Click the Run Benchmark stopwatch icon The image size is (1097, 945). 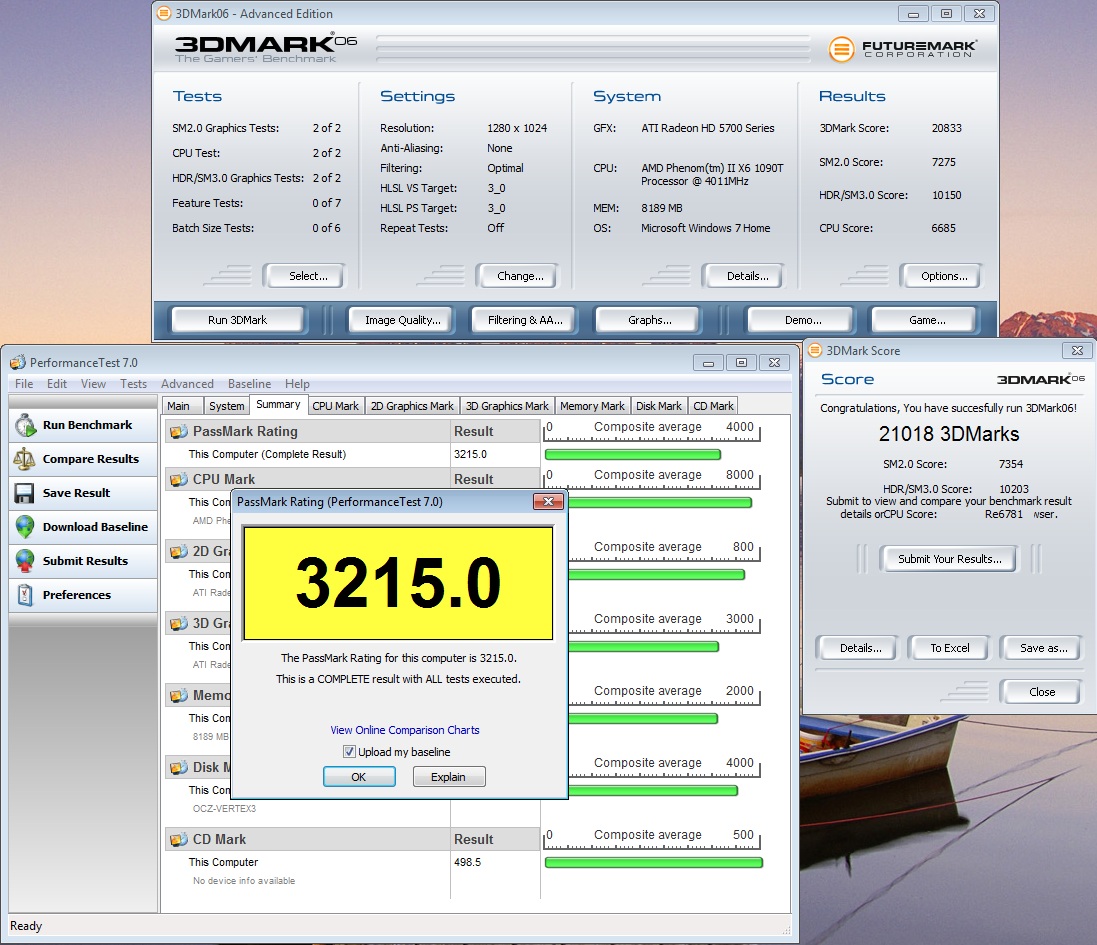coord(25,425)
